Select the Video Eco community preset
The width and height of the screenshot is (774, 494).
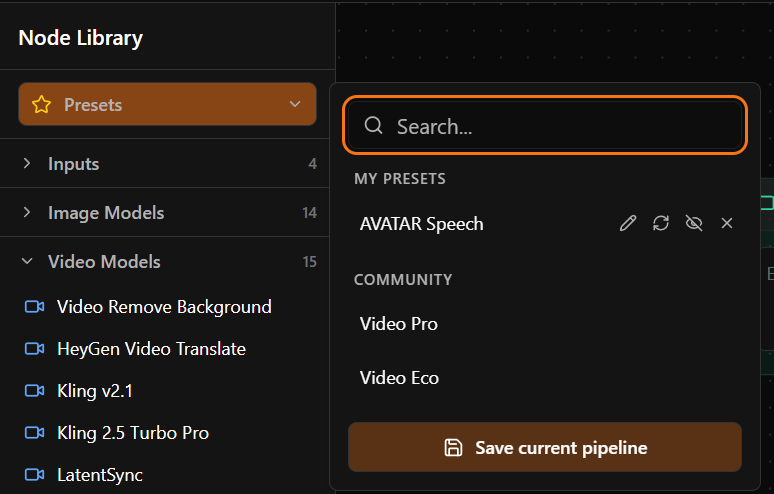tap(399, 378)
